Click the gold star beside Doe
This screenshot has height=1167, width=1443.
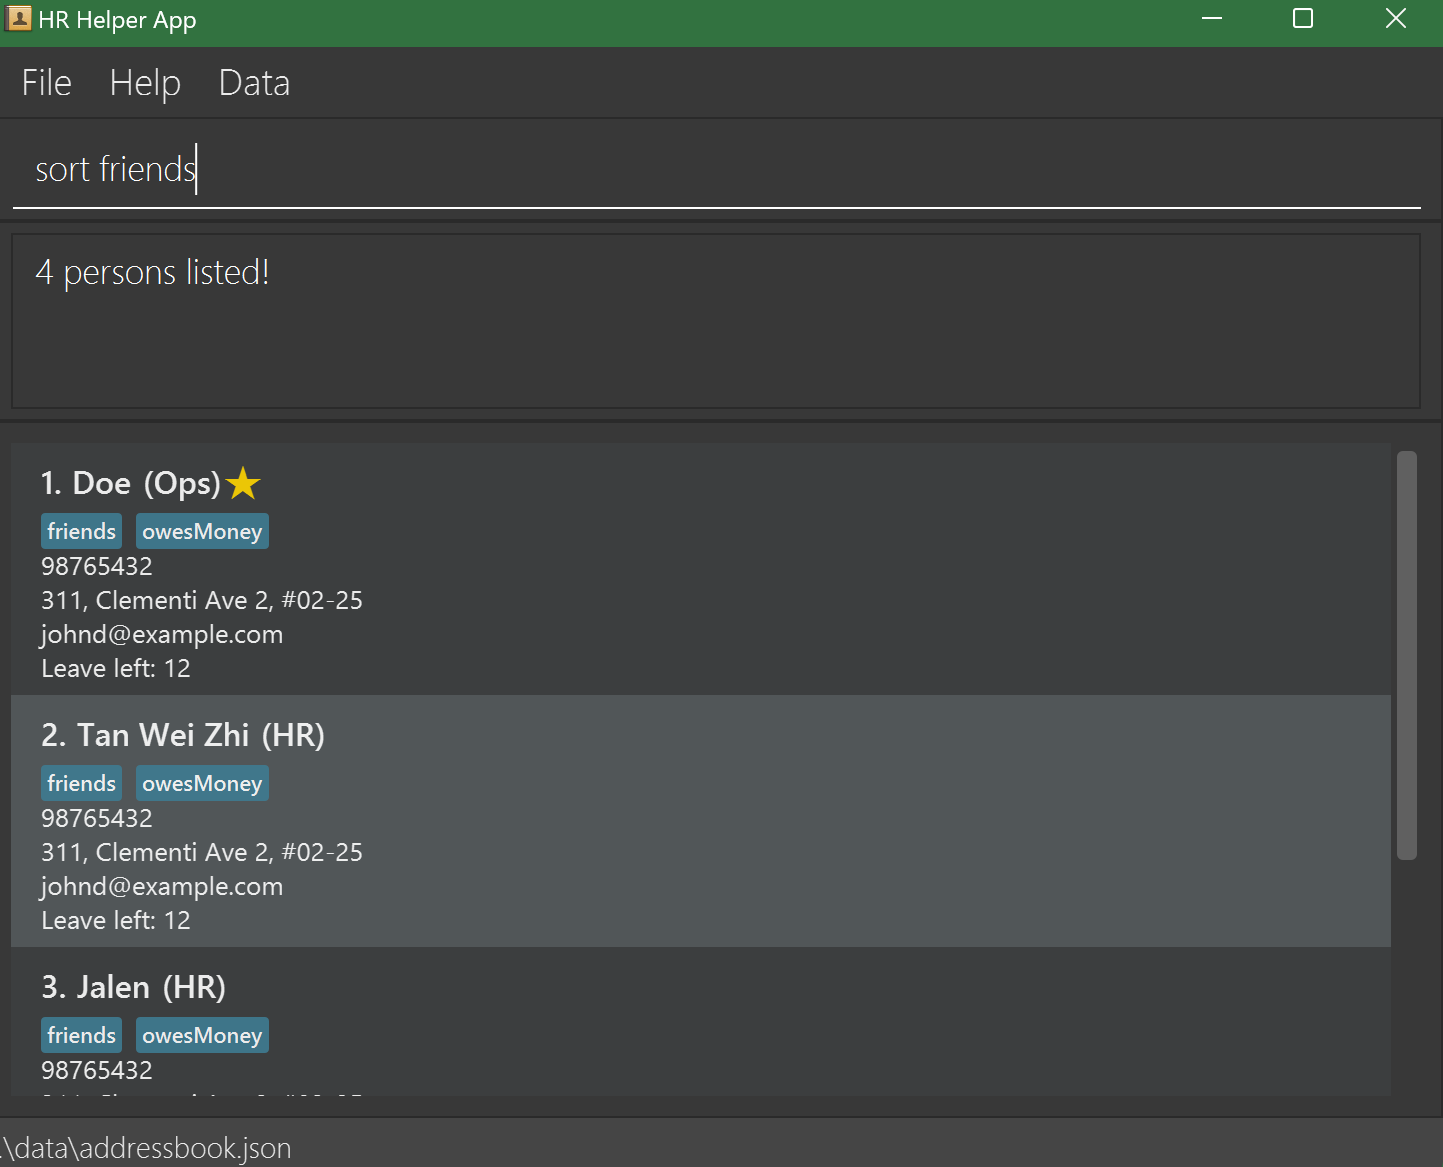pyautogui.click(x=243, y=484)
